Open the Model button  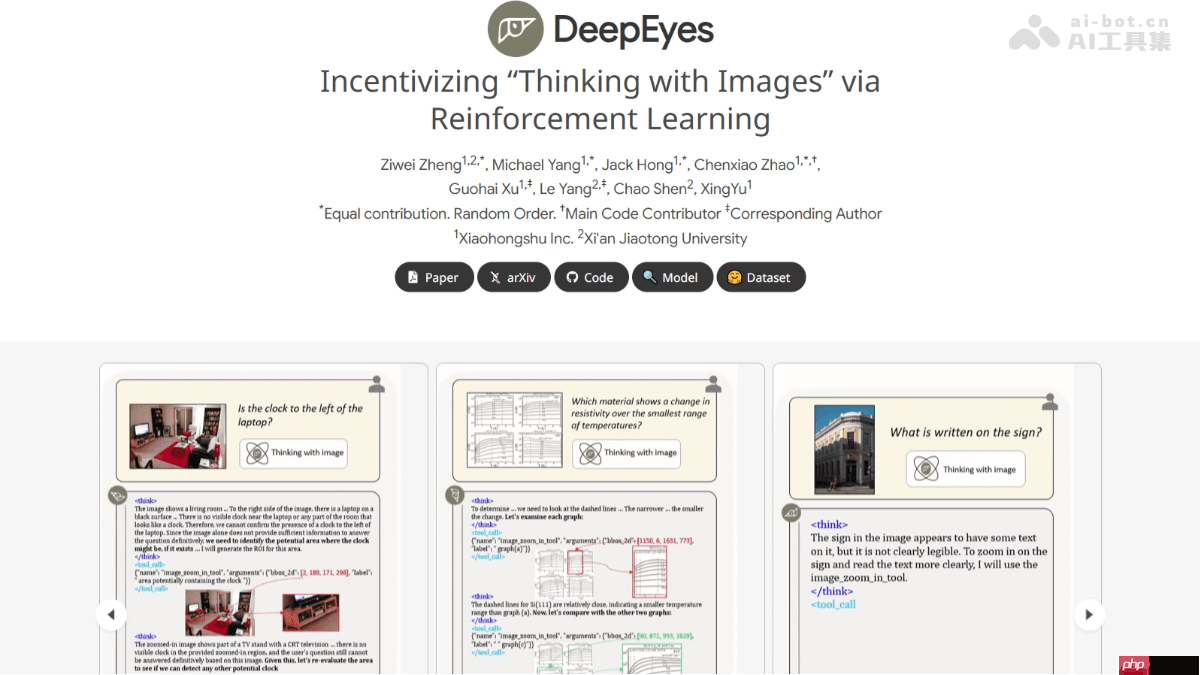point(671,277)
